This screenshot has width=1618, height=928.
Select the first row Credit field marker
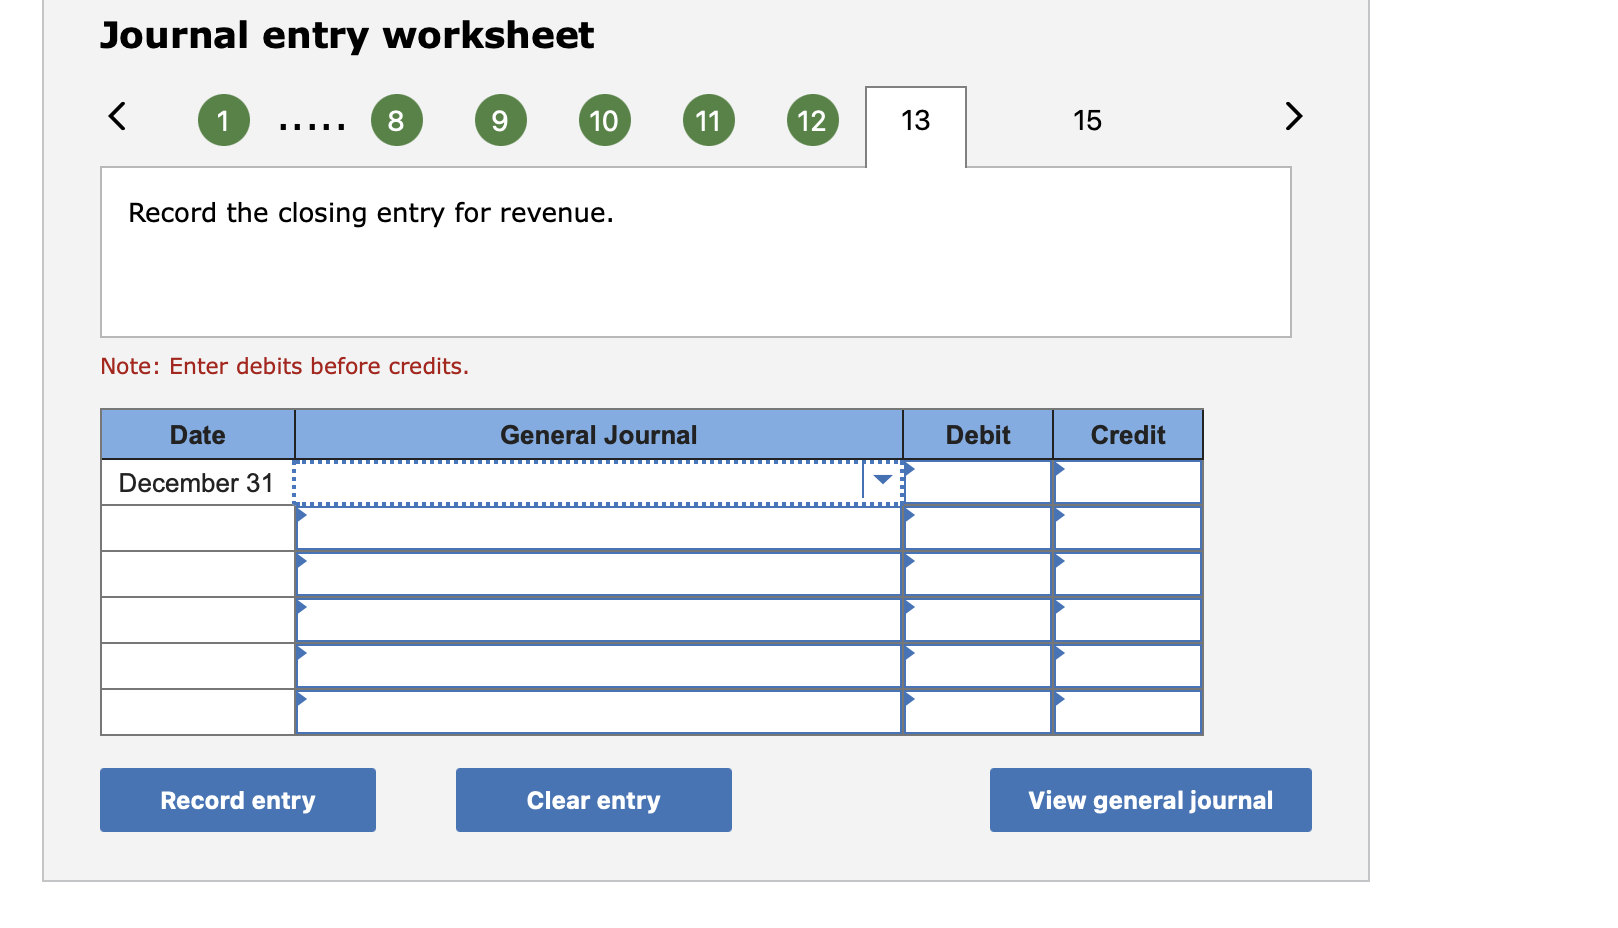(x=1059, y=468)
